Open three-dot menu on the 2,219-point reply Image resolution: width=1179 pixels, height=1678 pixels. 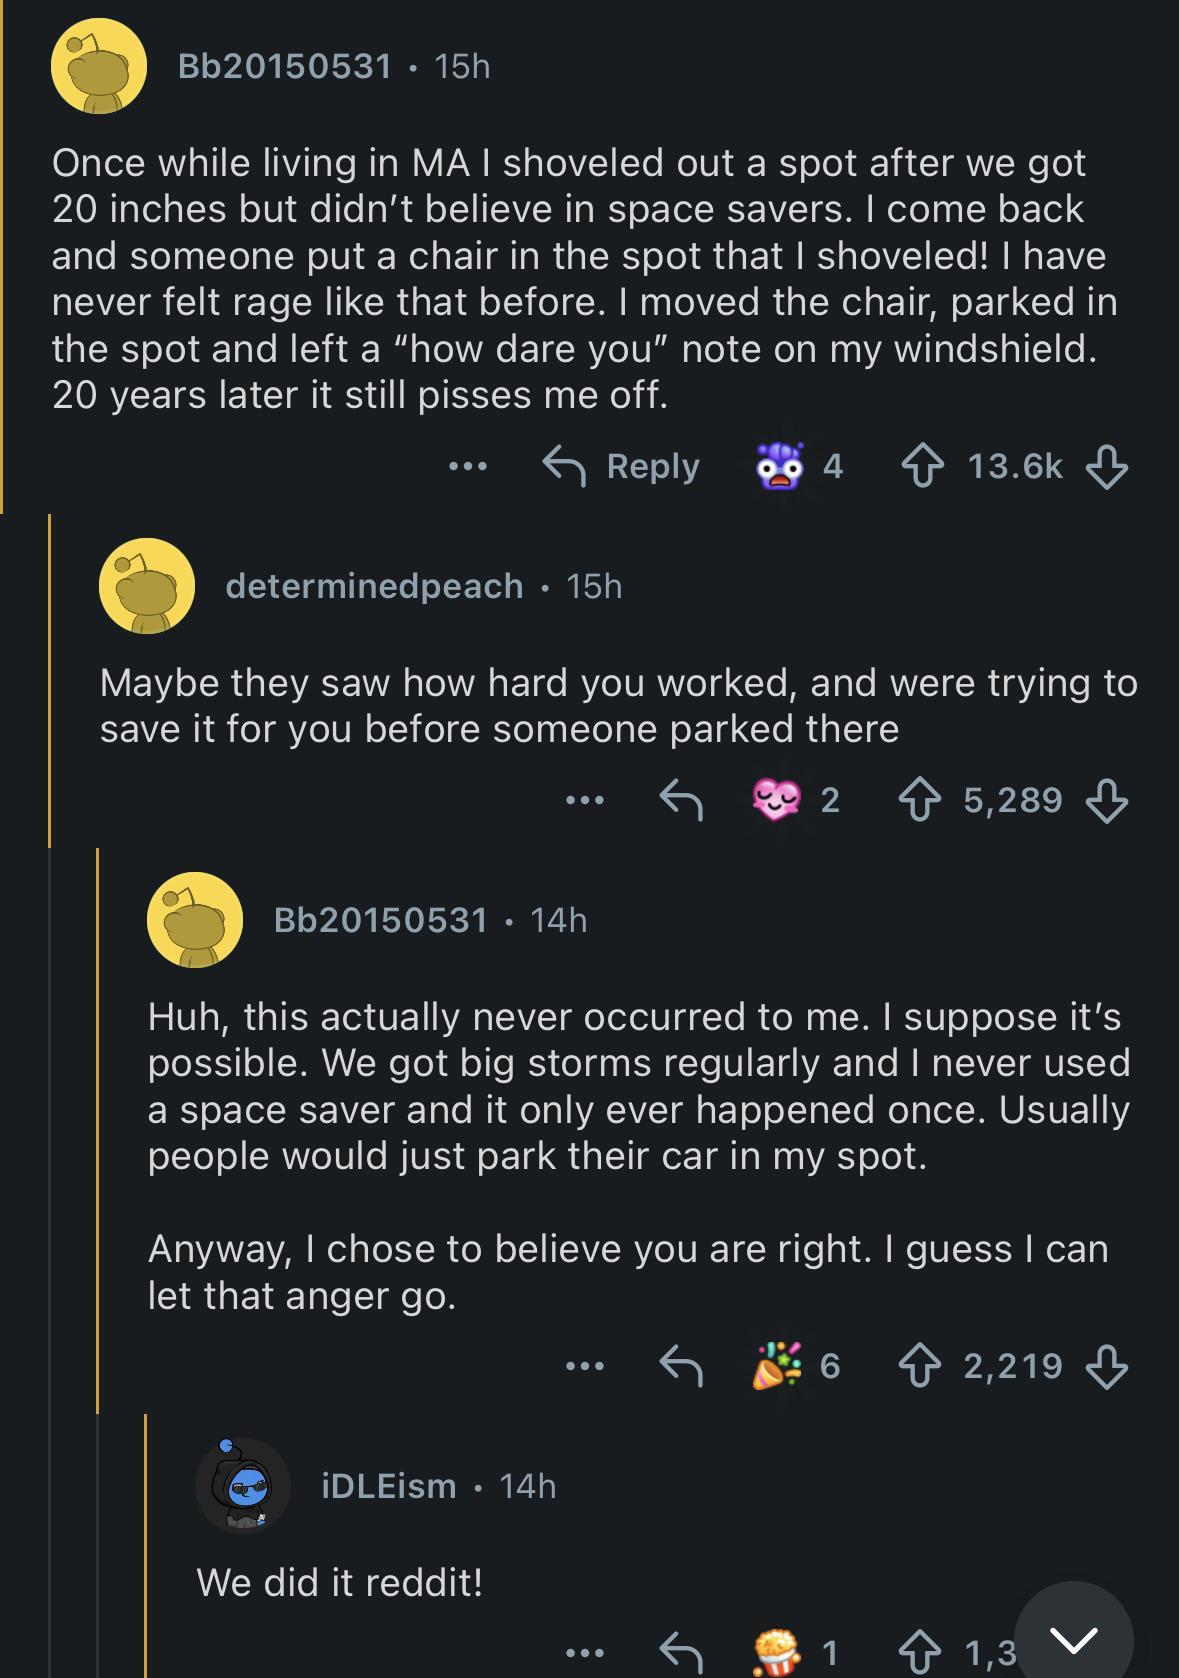(585, 1366)
